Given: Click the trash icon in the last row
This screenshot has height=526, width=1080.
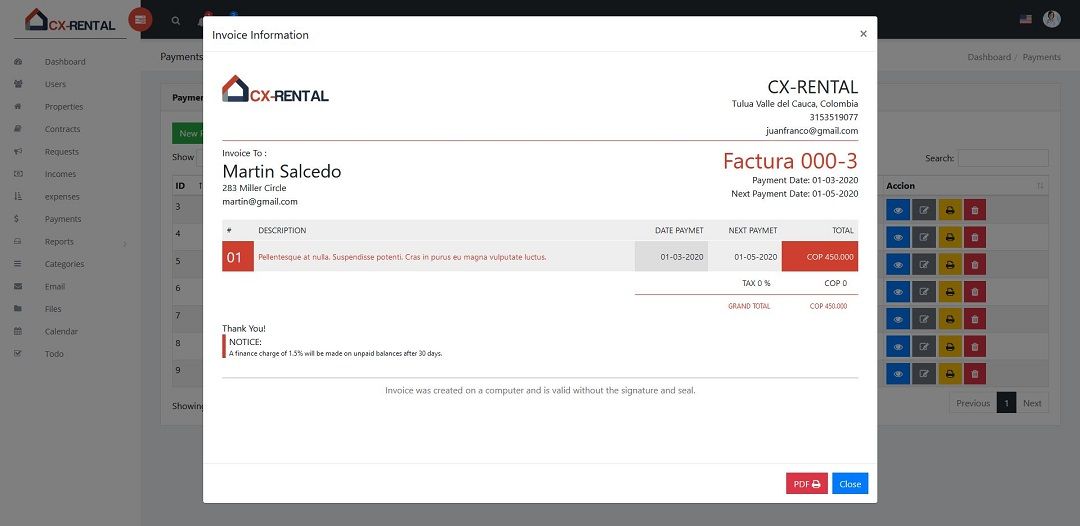Looking at the screenshot, I should [975, 373].
